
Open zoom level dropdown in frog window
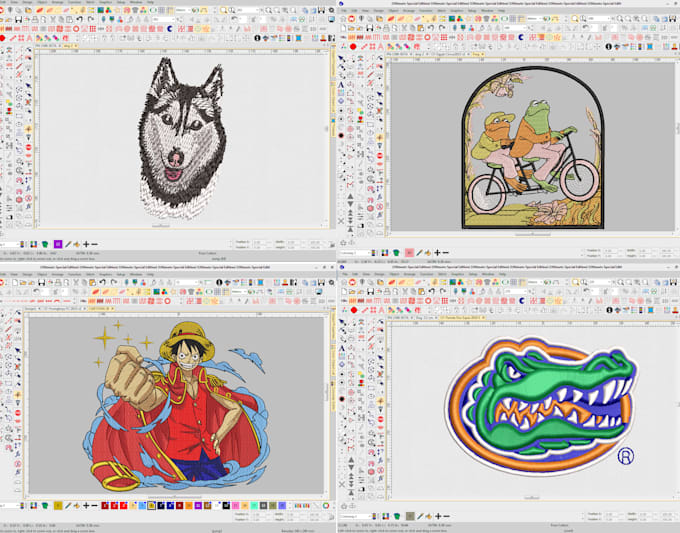click(599, 19)
